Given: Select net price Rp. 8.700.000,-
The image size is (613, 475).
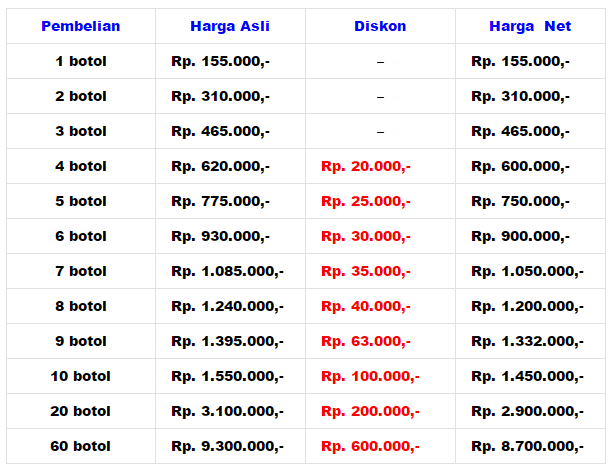Looking at the screenshot, I should click(x=527, y=446).
